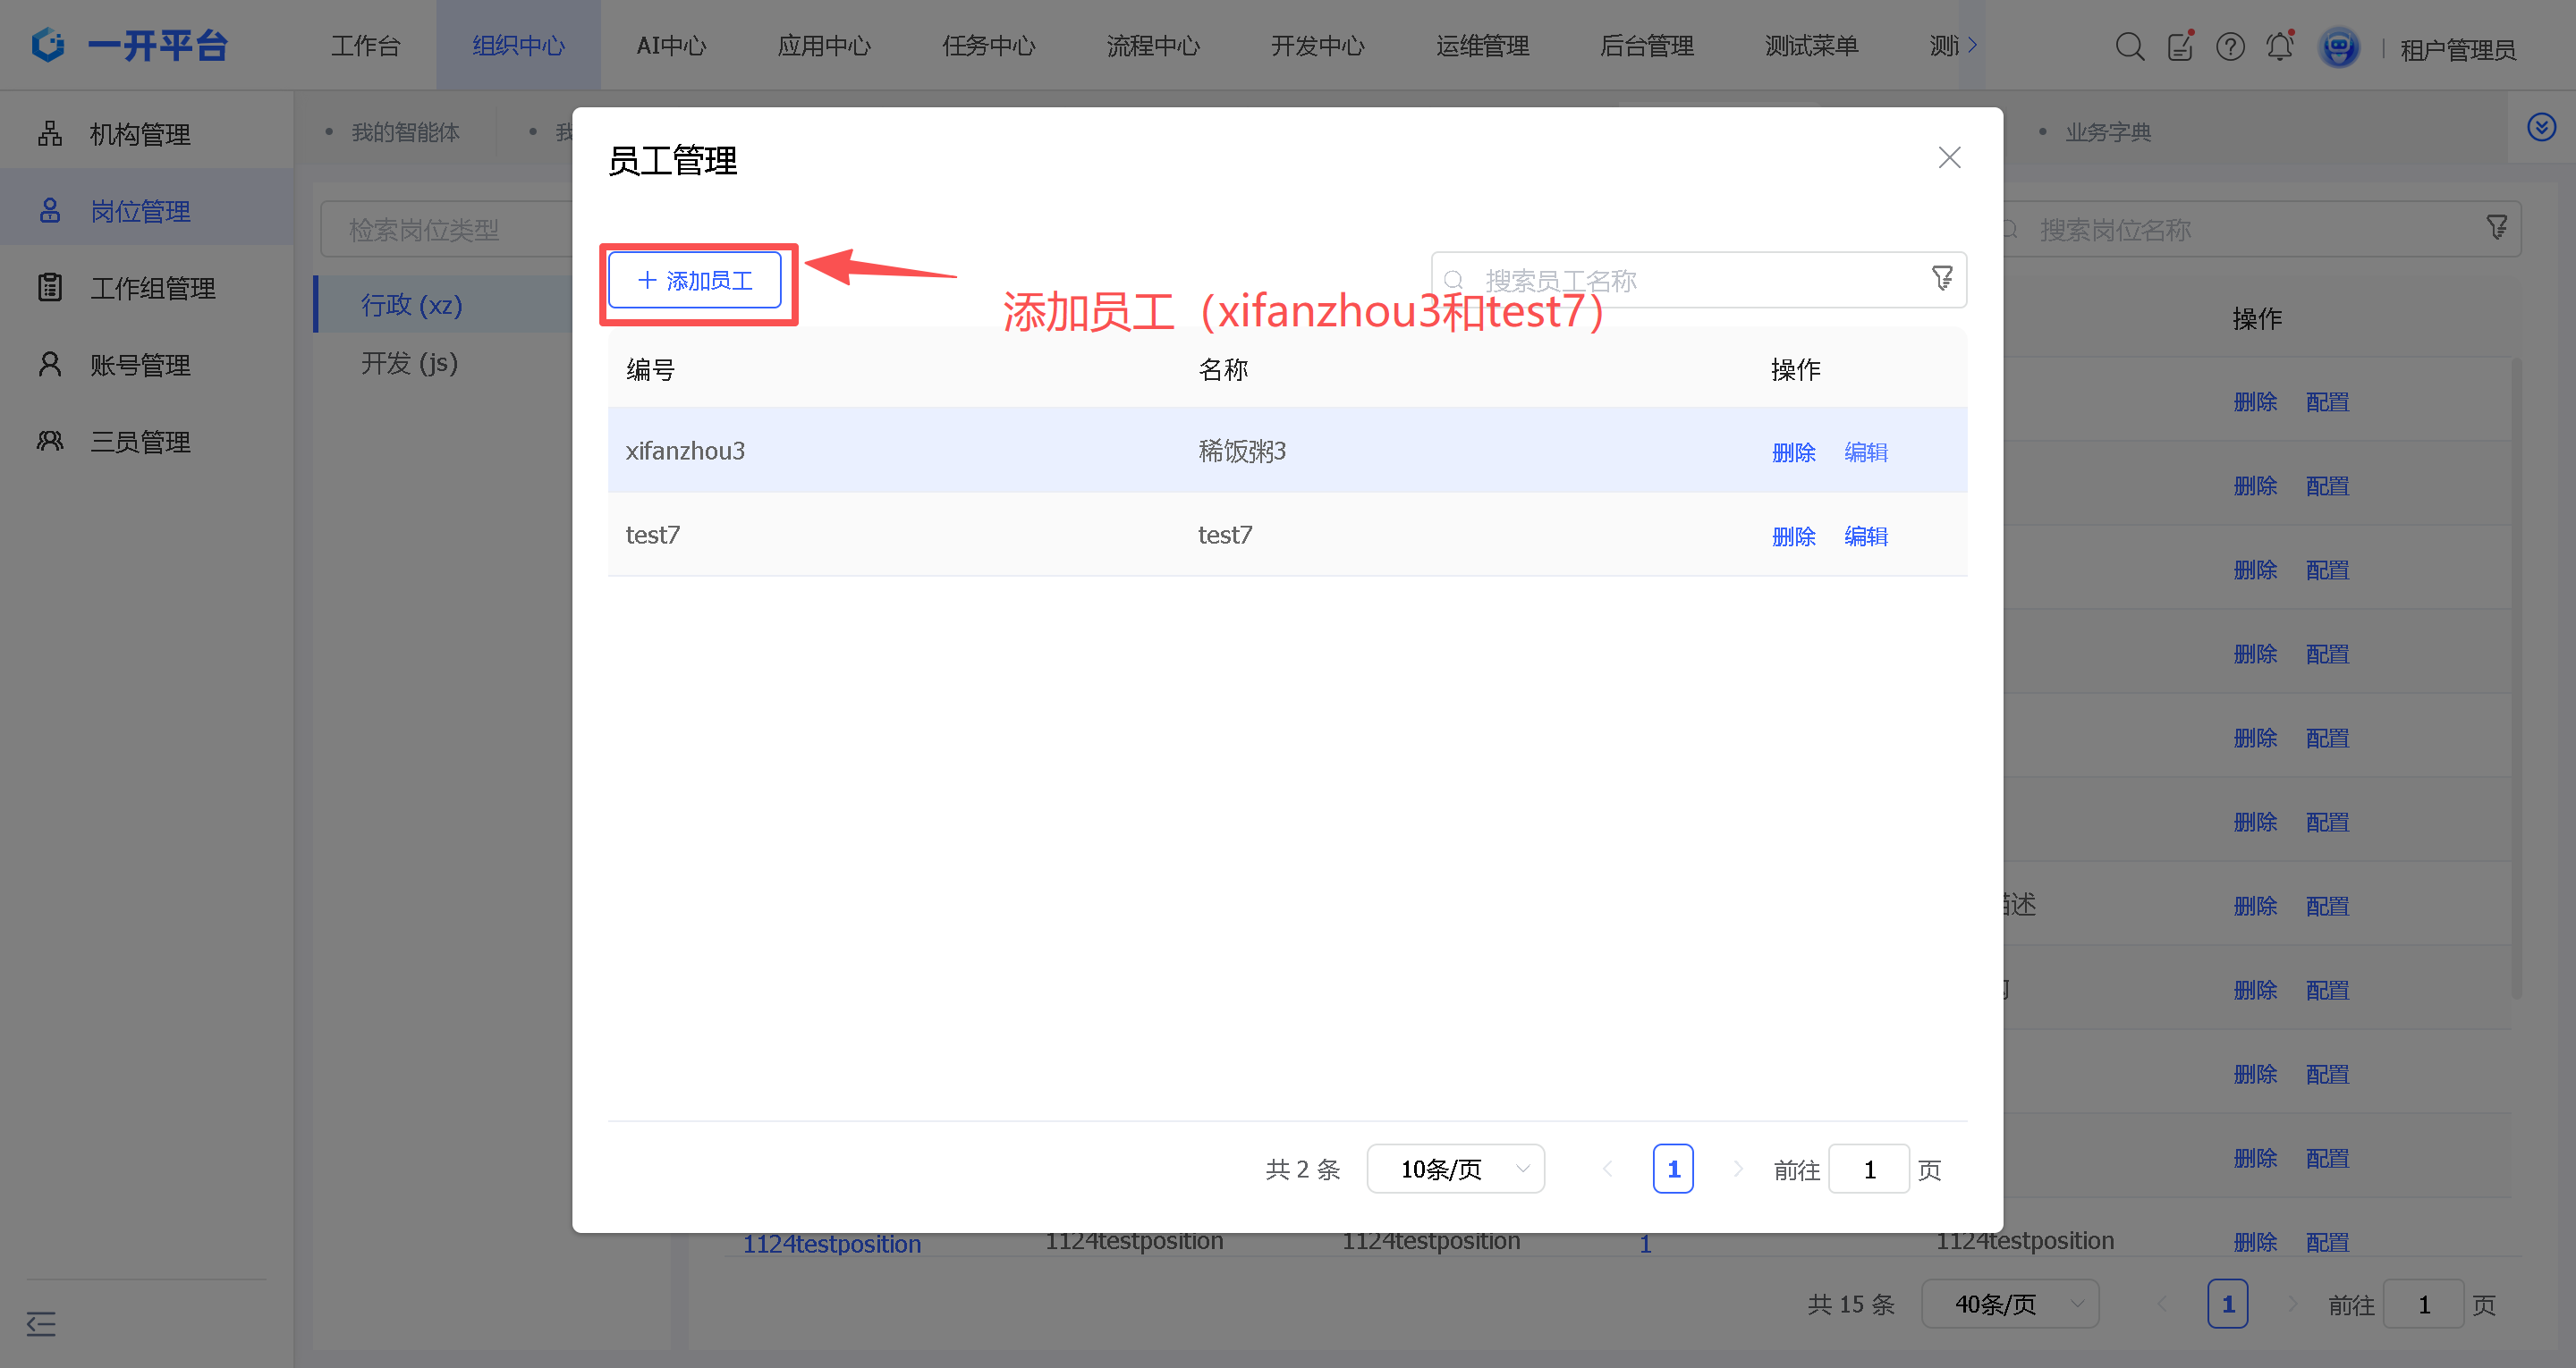Click the help question mark icon
The width and height of the screenshot is (2576, 1368).
[x=2229, y=46]
